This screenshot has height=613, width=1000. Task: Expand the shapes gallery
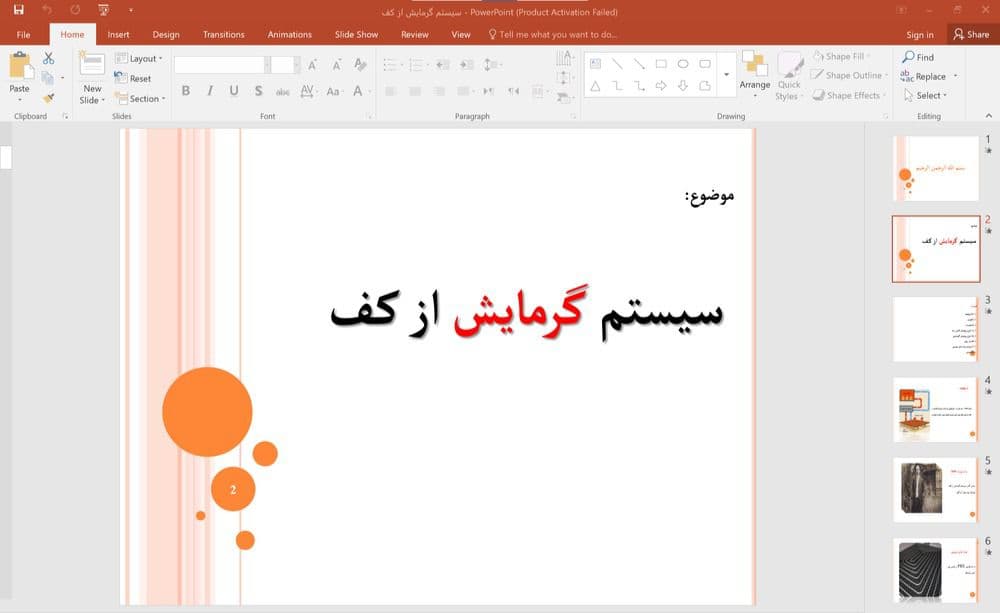[726, 75]
